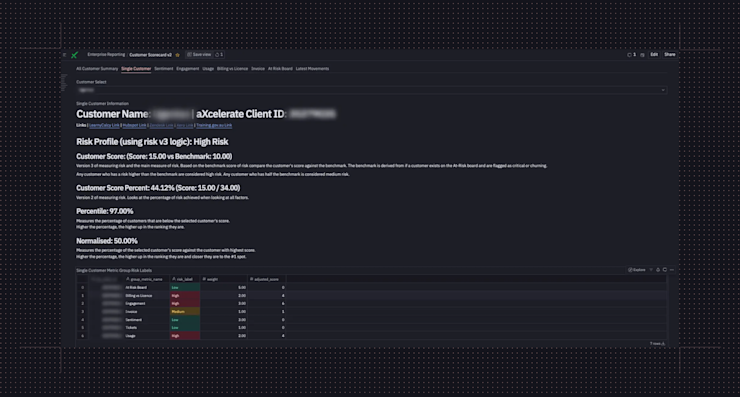Click the print/export icon beside Edit
This screenshot has height=397, width=740.
(642, 55)
